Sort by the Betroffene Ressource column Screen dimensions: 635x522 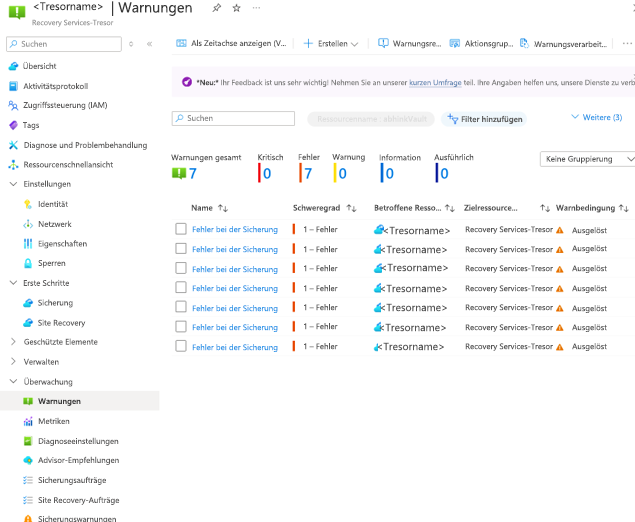click(x=414, y=208)
